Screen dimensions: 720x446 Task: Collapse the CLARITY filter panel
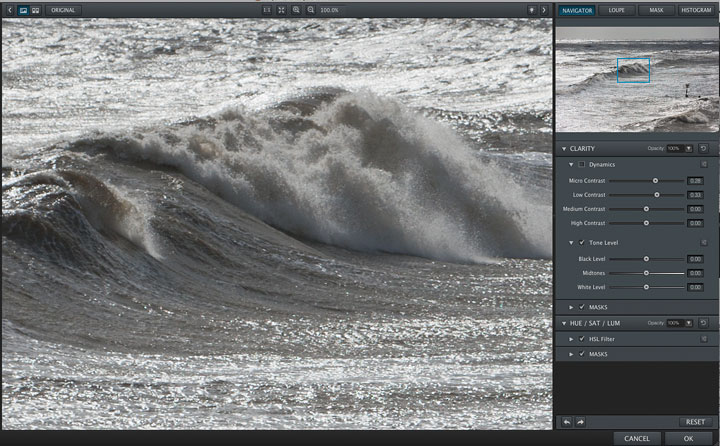pyautogui.click(x=564, y=149)
